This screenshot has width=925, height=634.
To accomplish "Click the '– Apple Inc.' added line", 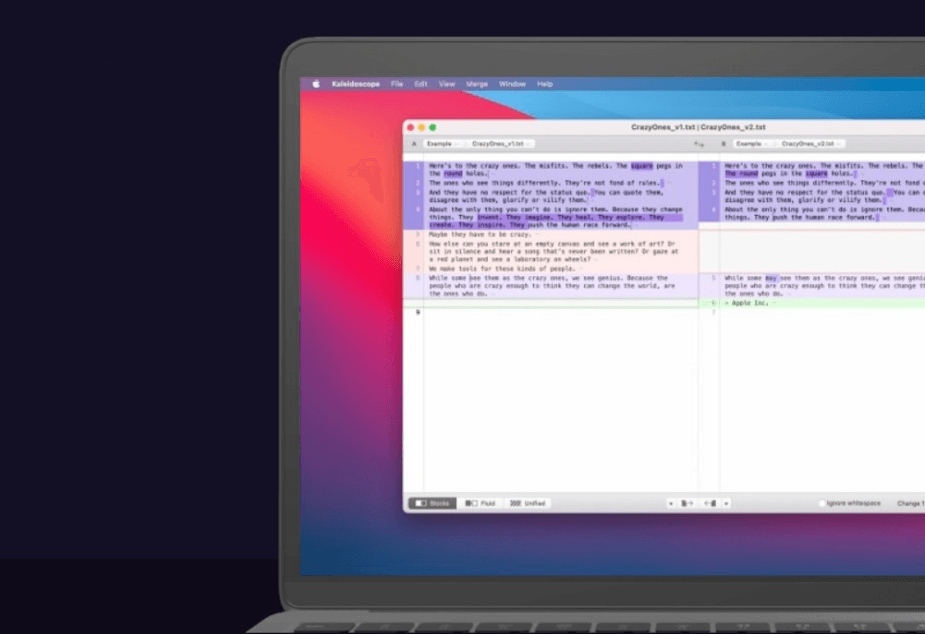I will tap(747, 303).
